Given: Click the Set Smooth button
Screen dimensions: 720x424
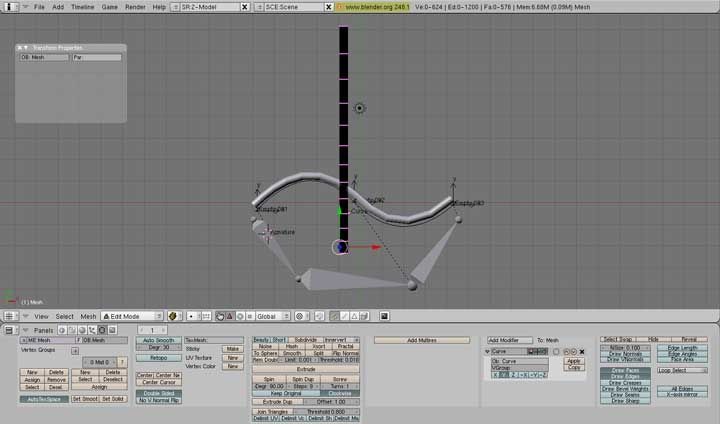Looking at the screenshot, I should (85, 399).
